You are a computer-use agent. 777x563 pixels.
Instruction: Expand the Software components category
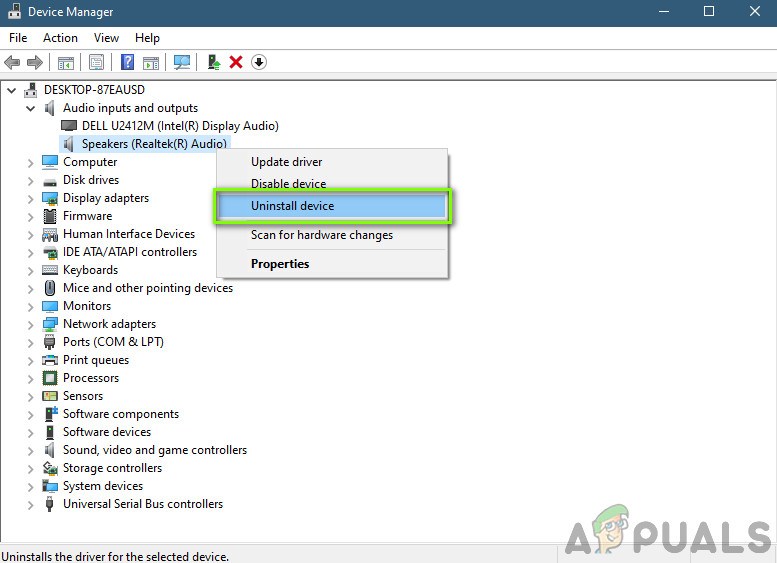[x=31, y=415]
